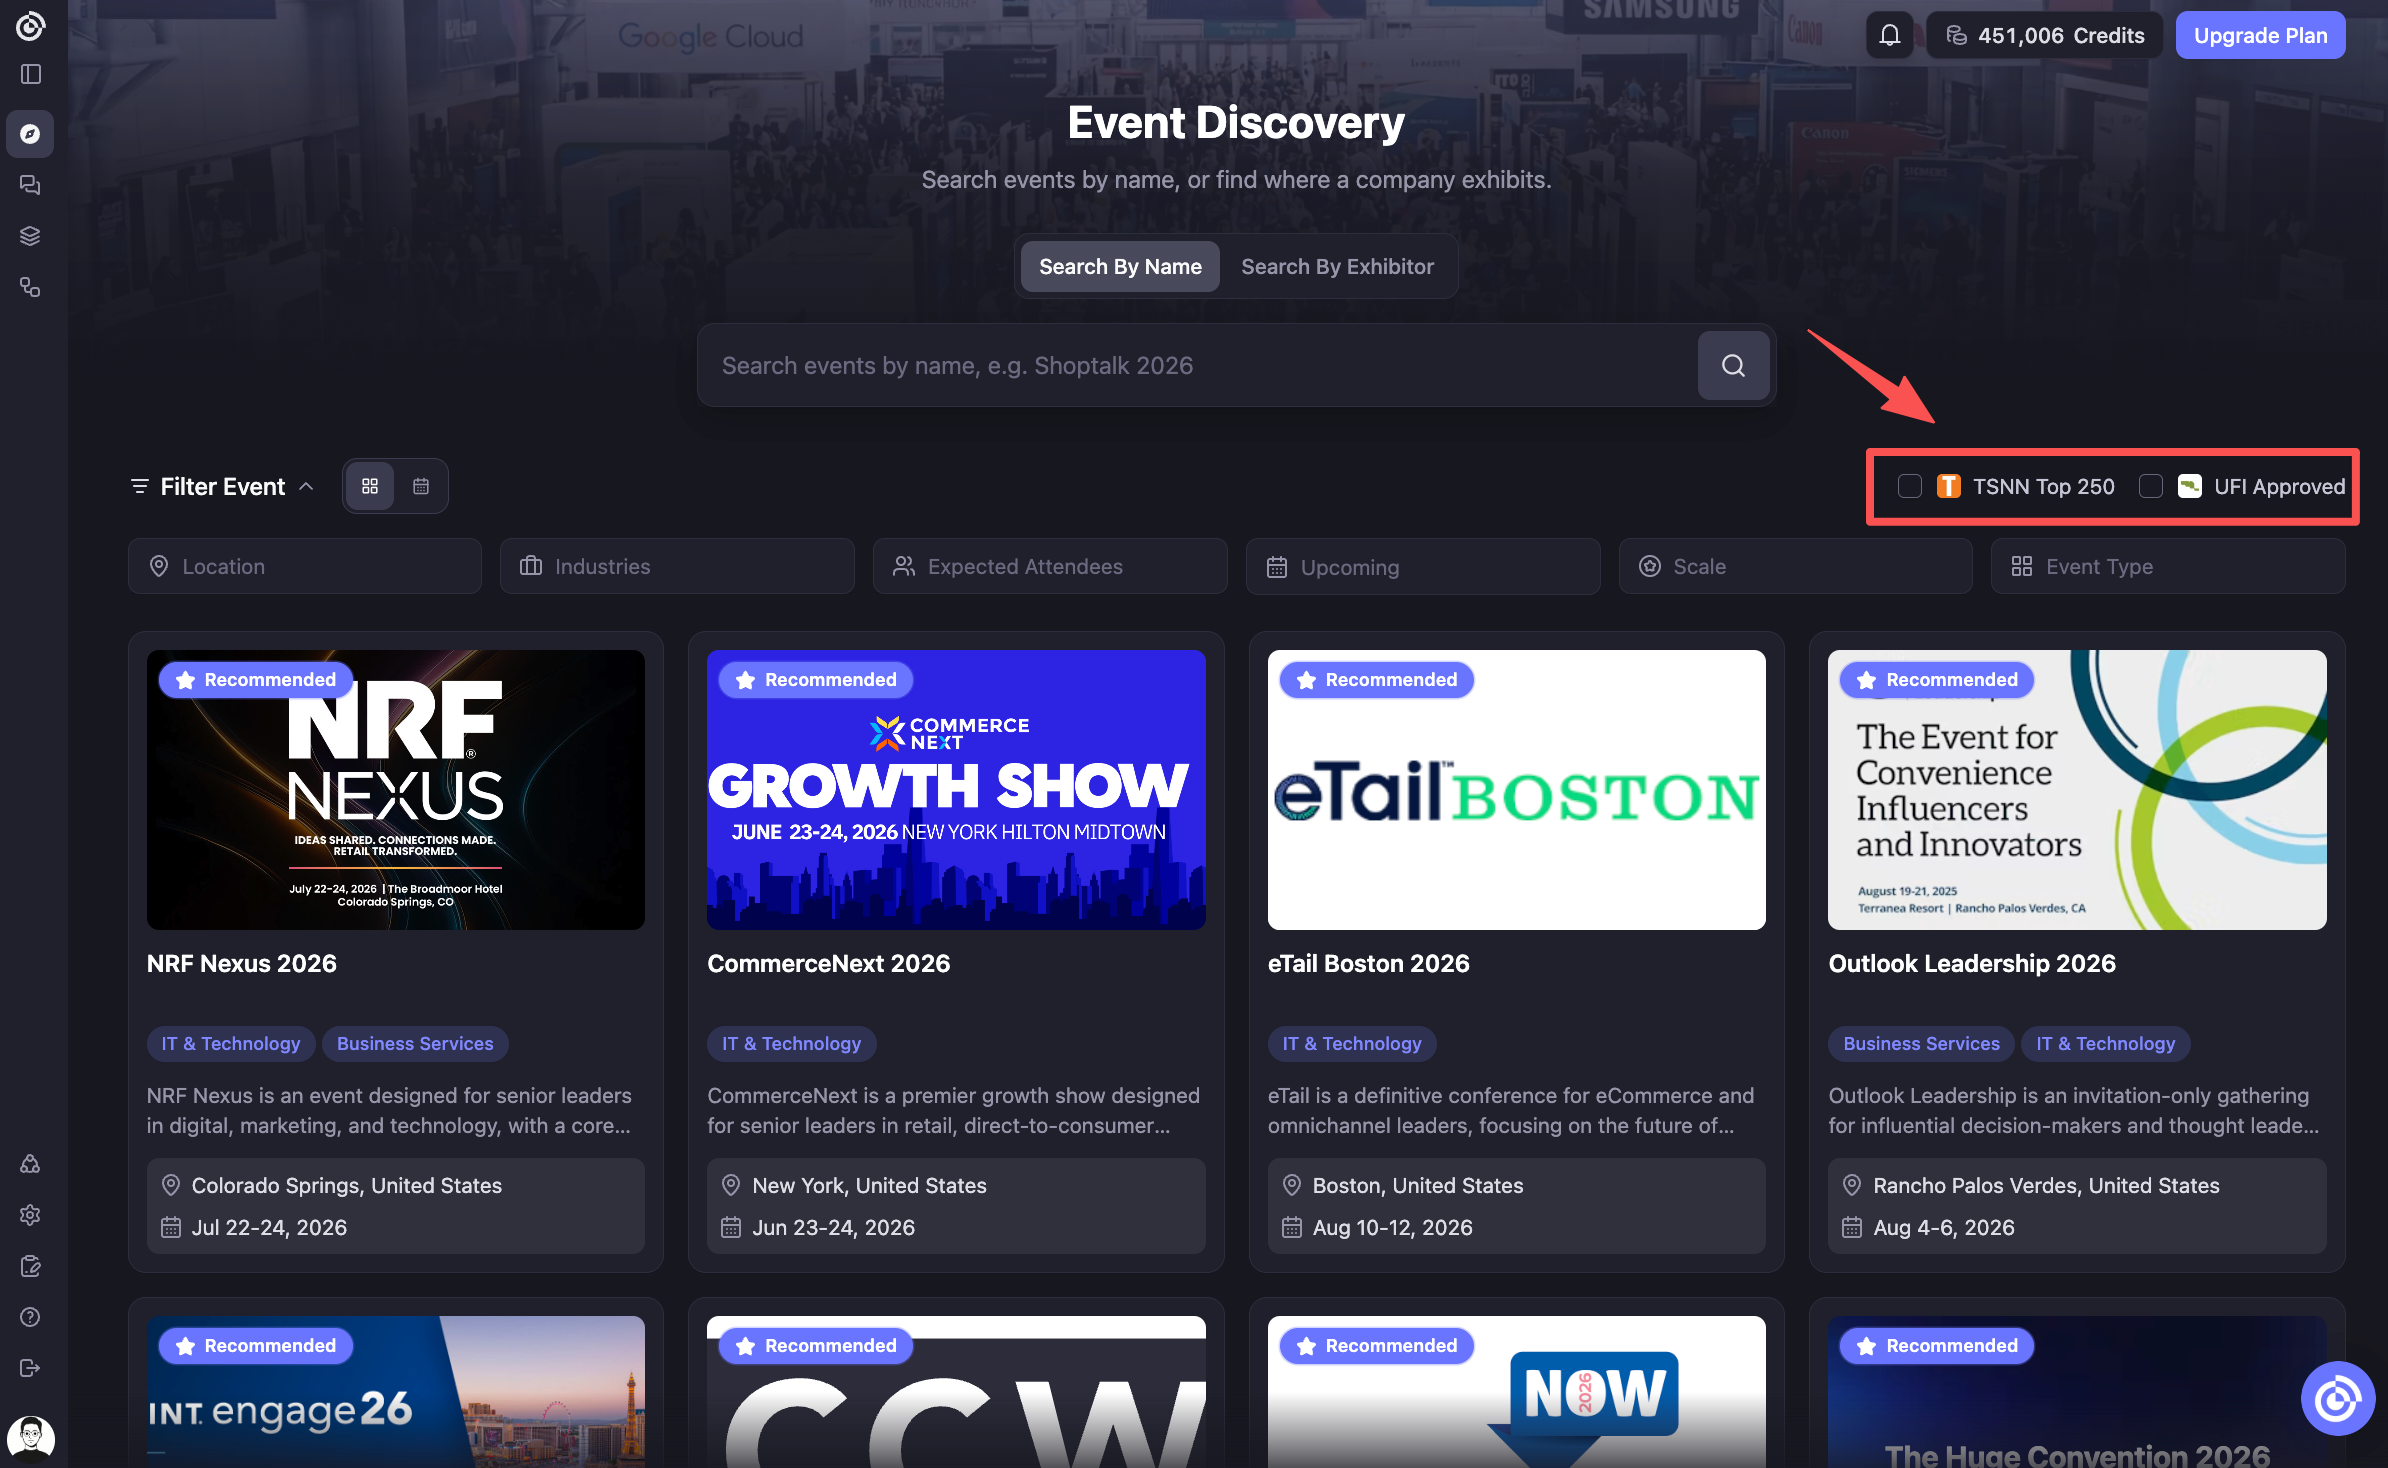Enable the TSNN Top 250 checkbox
This screenshot has height=1468, width=2388.
click(1909, 487)
